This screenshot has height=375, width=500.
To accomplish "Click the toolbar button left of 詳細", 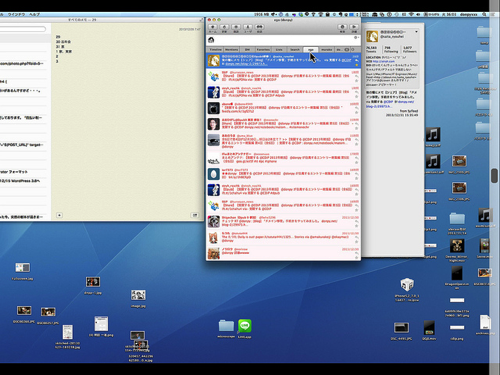I will tap(342, 27).
